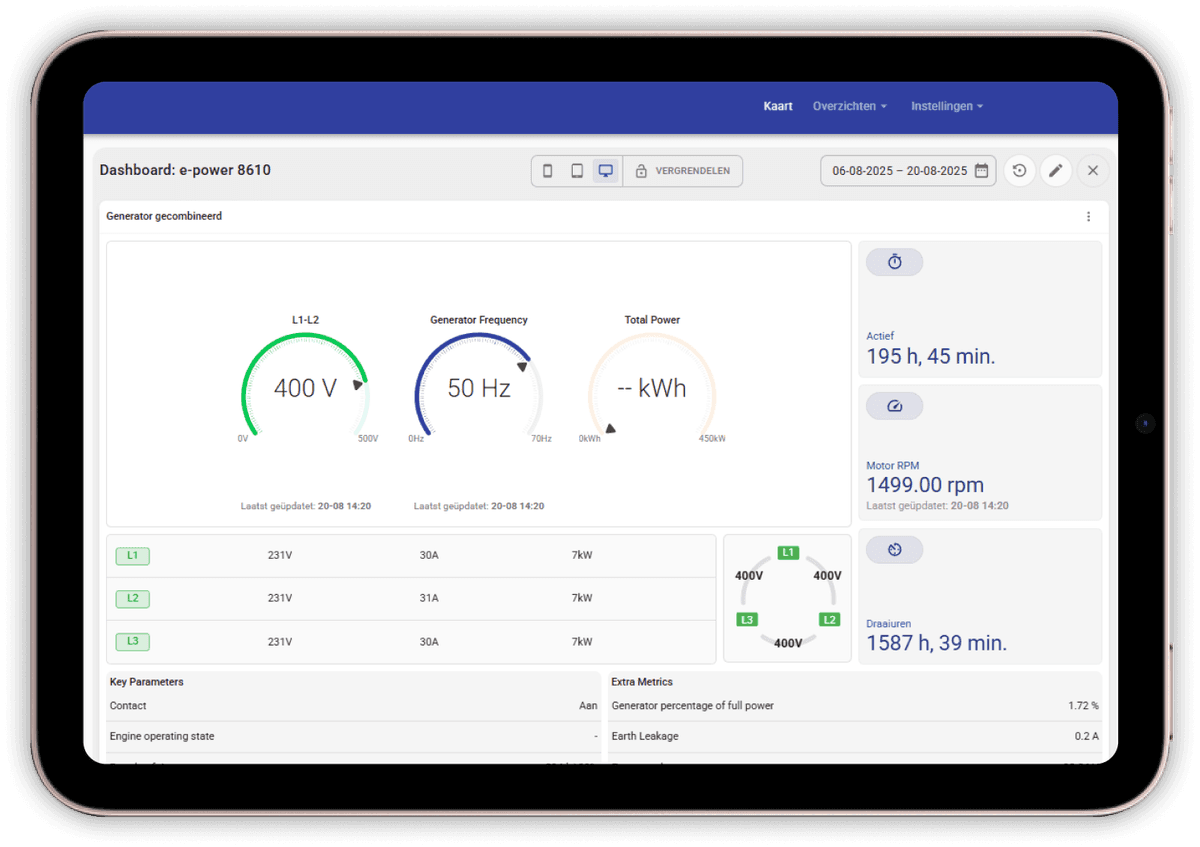
Task: Switch the preview to tablet view
Action: 576,170
